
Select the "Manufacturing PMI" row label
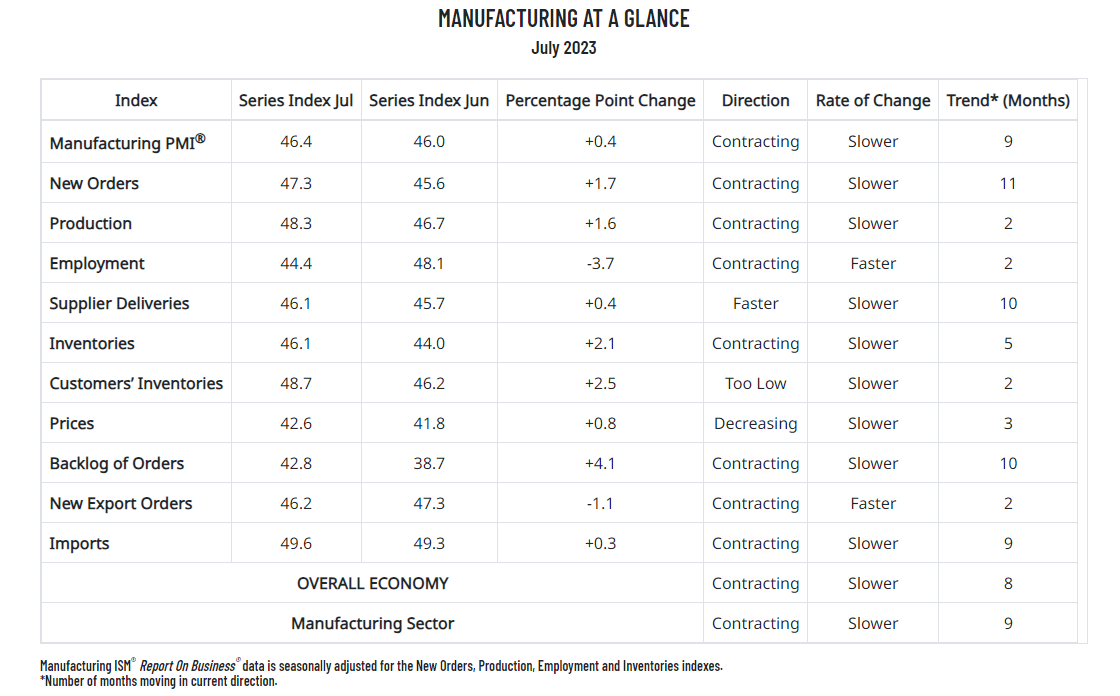pyautogui.click(x=128, y=142)
